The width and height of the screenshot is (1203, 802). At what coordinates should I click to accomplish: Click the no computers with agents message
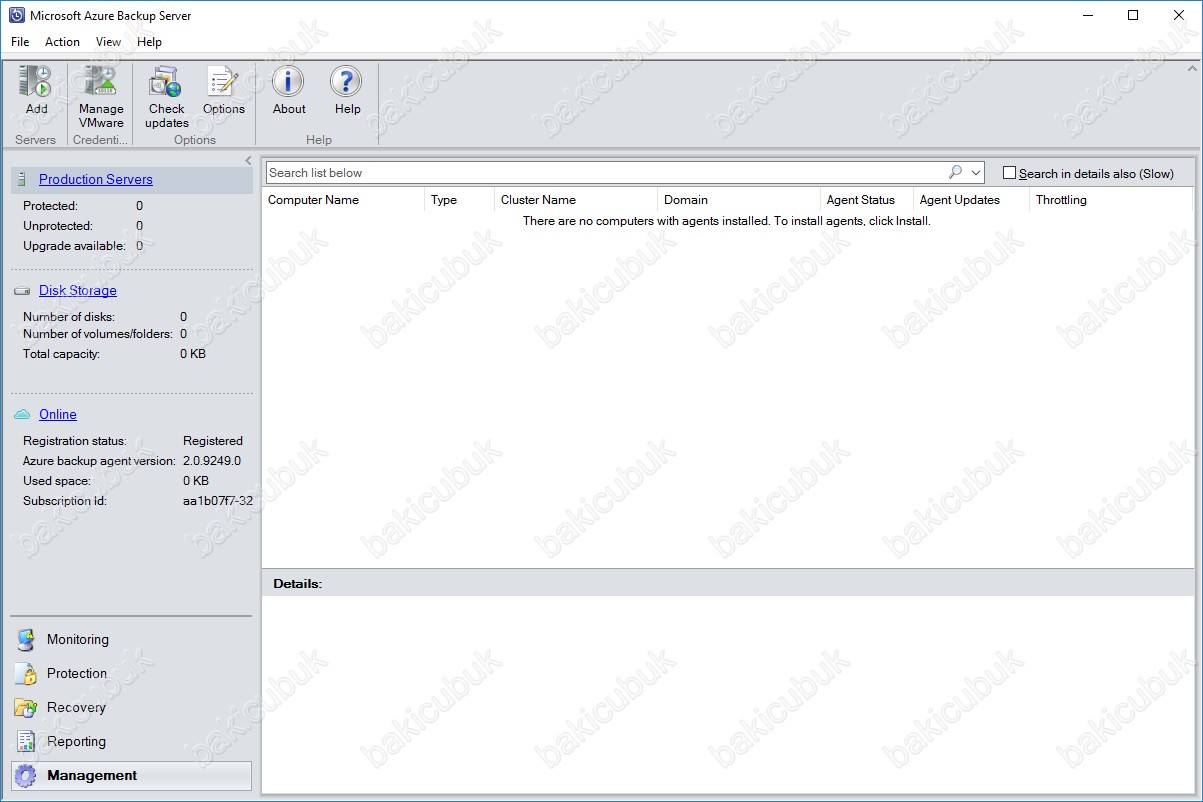[727, 221]
